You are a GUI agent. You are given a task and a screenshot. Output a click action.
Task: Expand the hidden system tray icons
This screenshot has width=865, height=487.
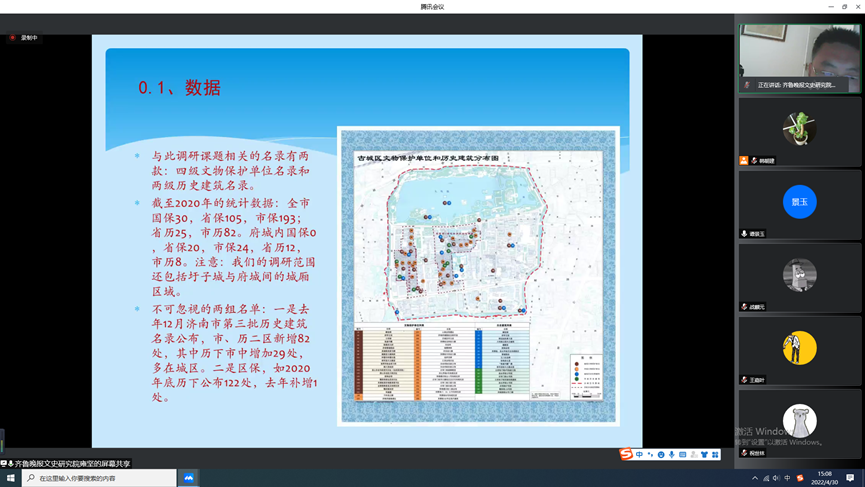[755, 479]
